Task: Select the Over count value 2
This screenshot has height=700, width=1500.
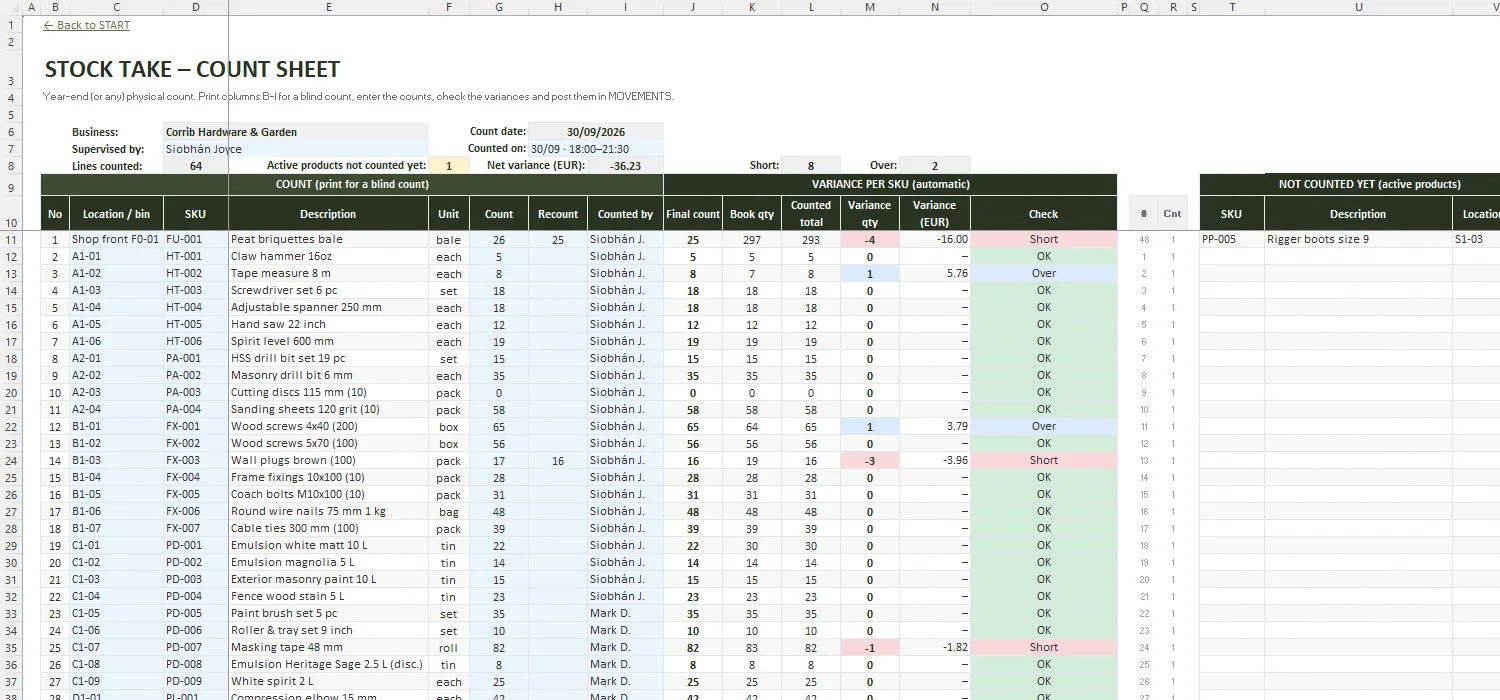Action: pyautogui.click(x=935, y=166)
